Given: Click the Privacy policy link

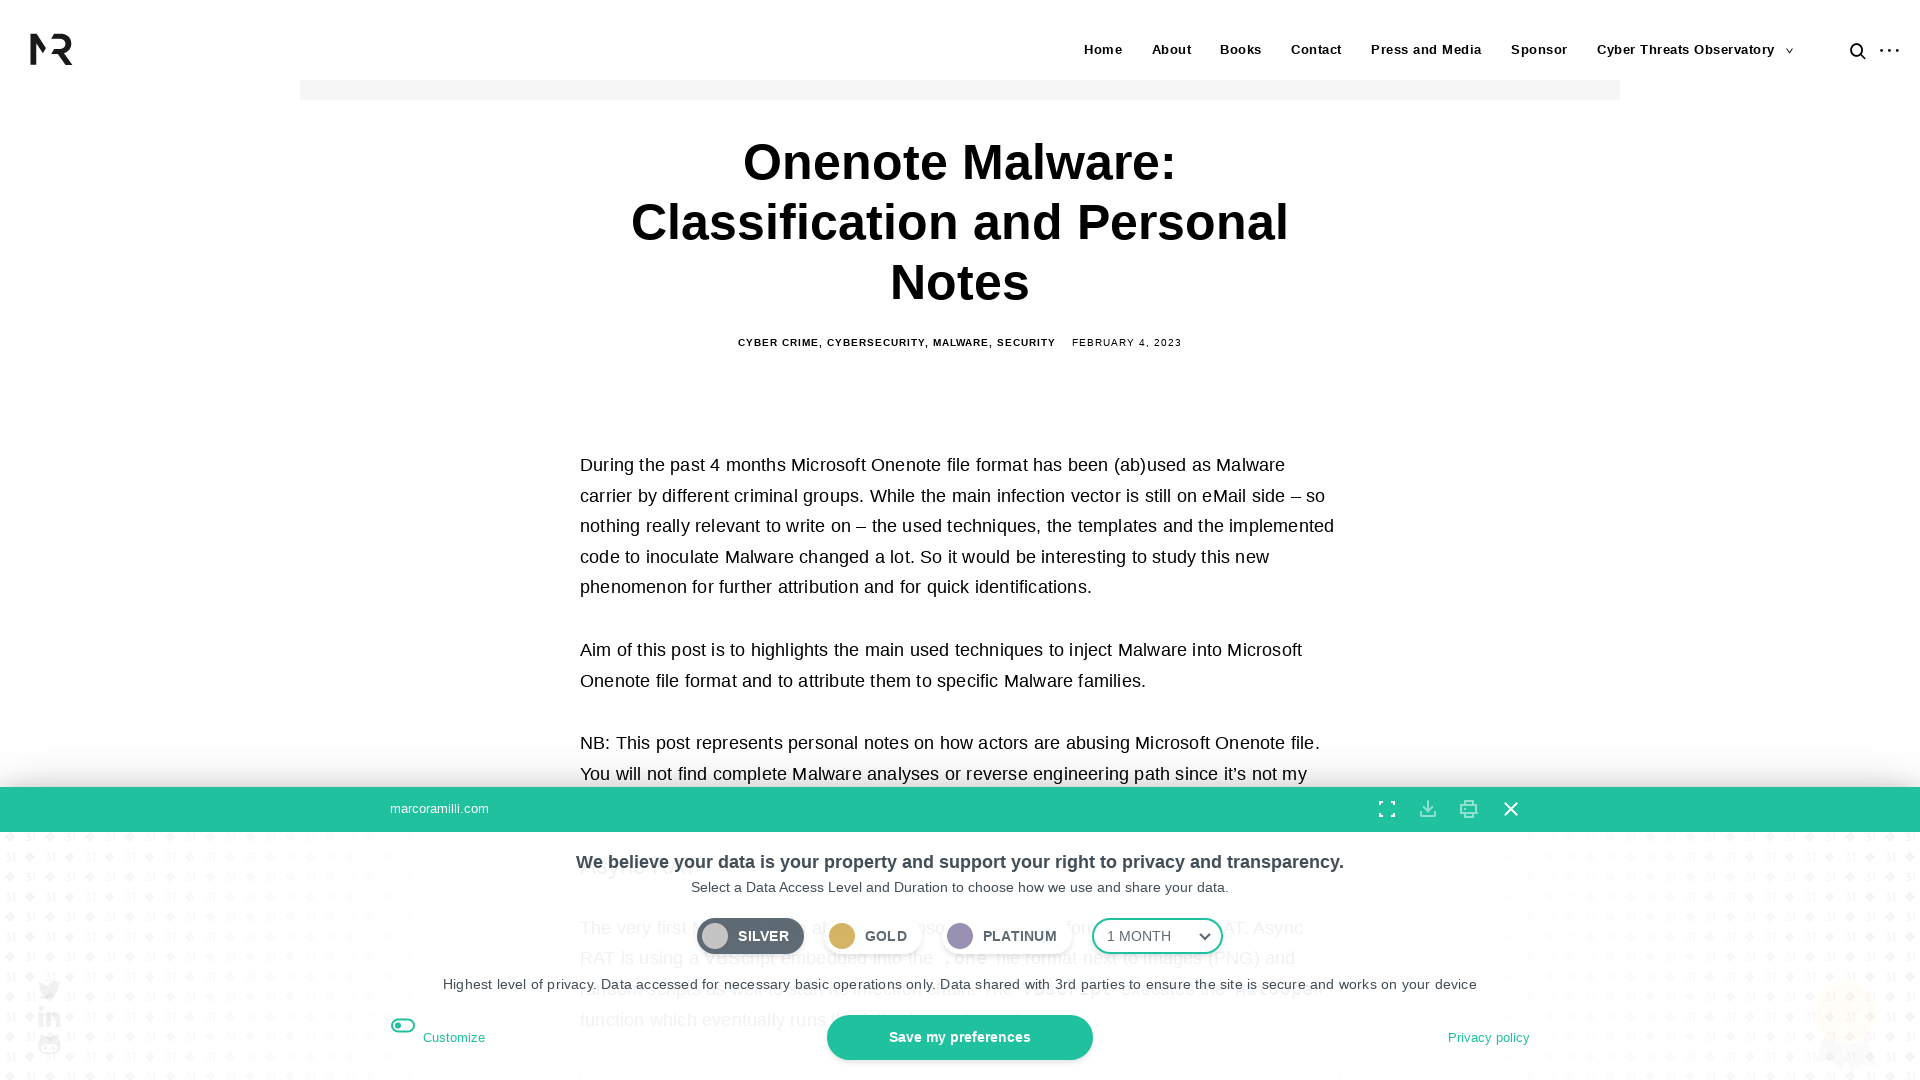Looking at the screenshot, I should pyautogui.click(x=1487, y=1036).
